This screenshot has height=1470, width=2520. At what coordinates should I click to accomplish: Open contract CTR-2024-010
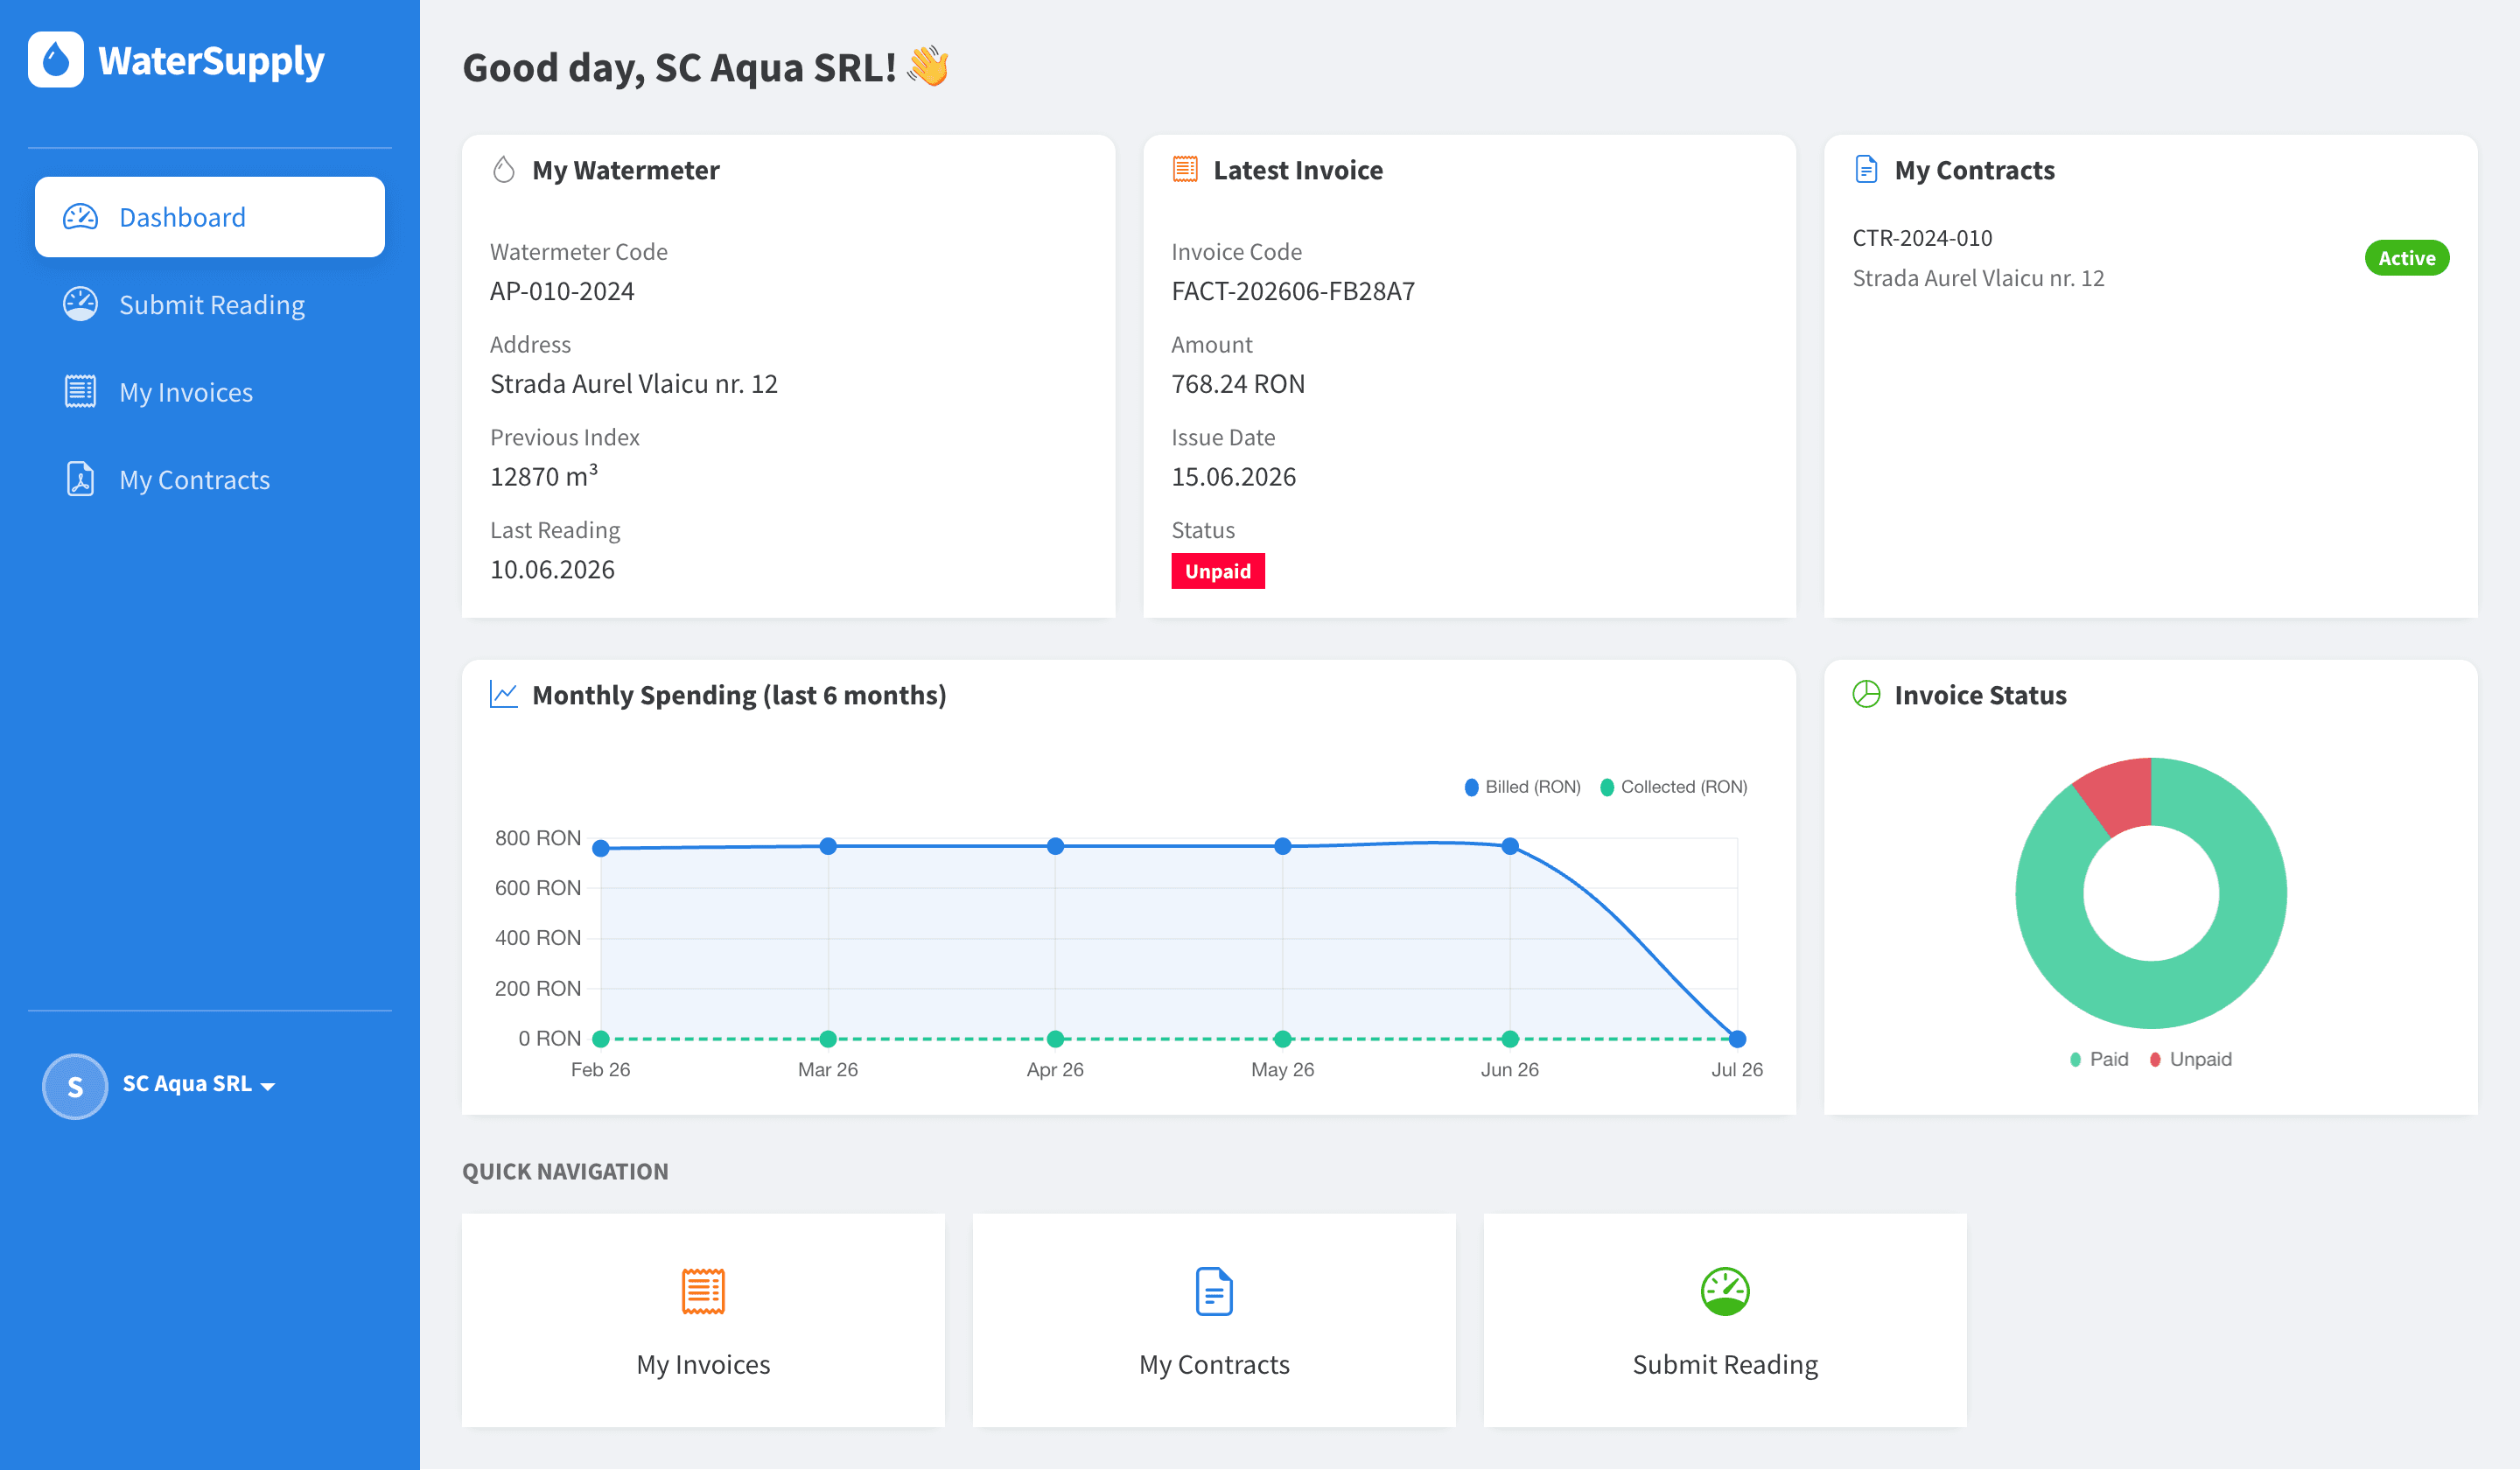1922,238
